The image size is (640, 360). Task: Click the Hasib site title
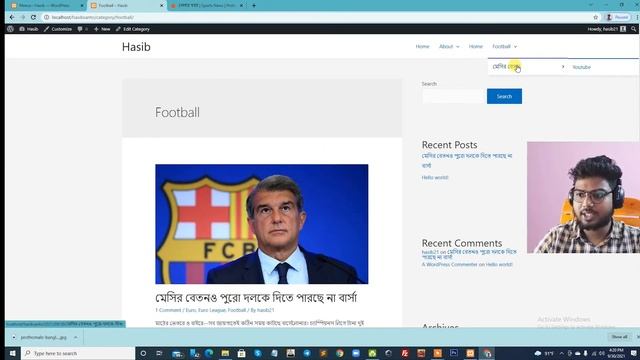tap(136, 47)
